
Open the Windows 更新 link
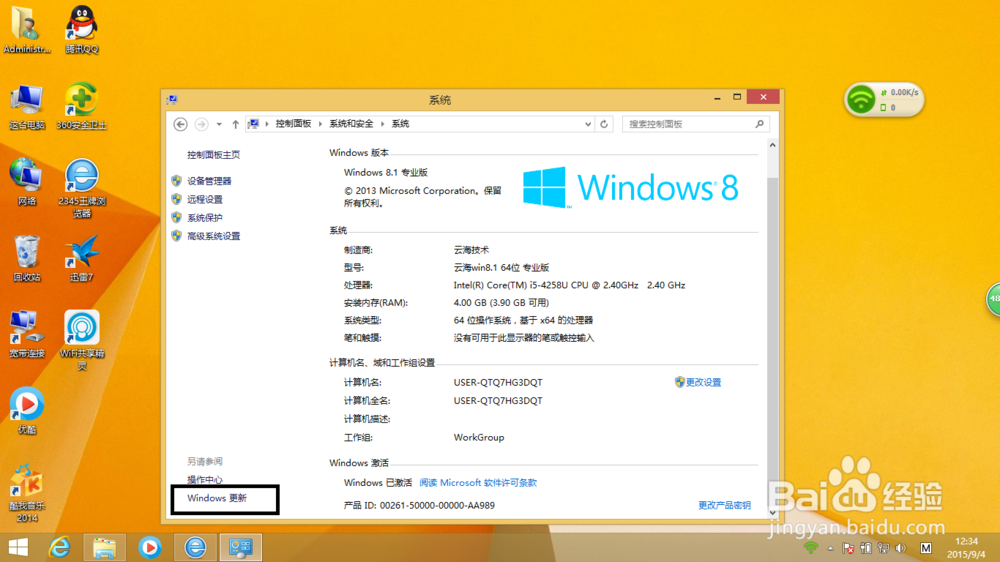pos(217,498)
